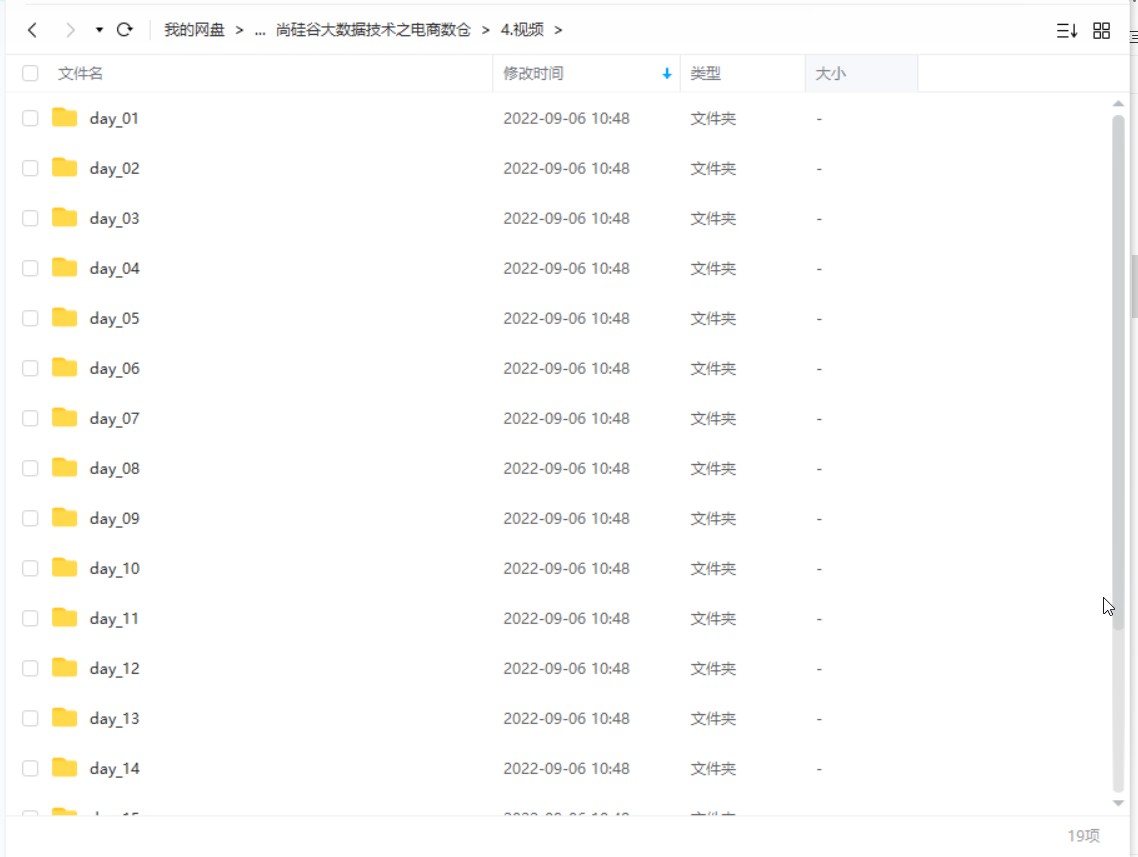Refresh the current folder listing
This screenshot has width=1138, height=857.
point(125,30)
